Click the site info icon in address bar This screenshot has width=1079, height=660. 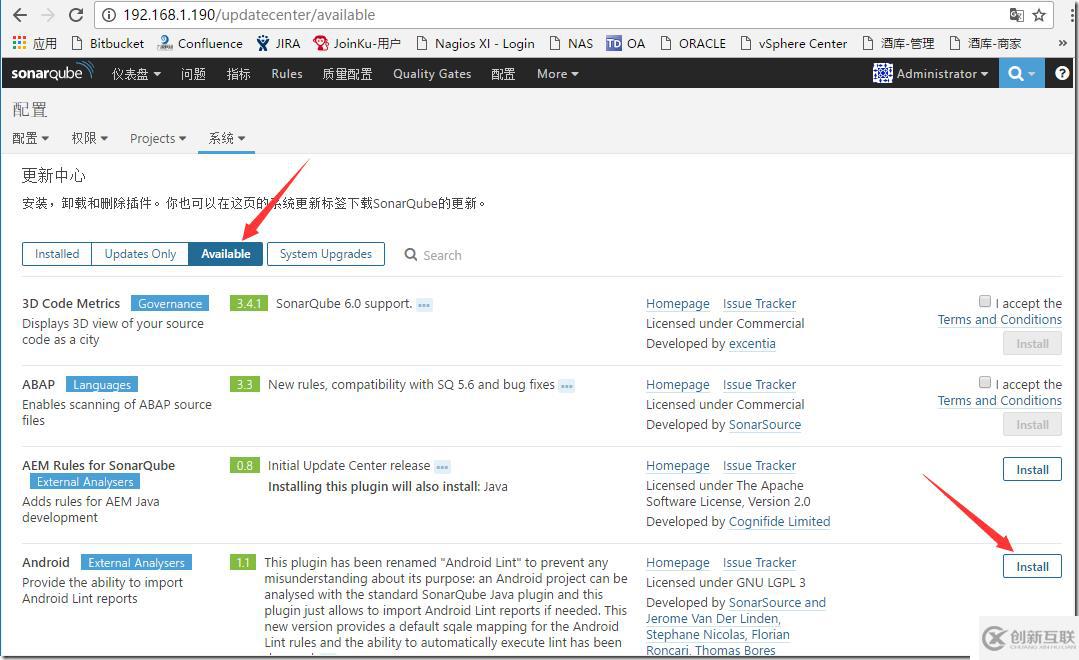tap(107, 14)
